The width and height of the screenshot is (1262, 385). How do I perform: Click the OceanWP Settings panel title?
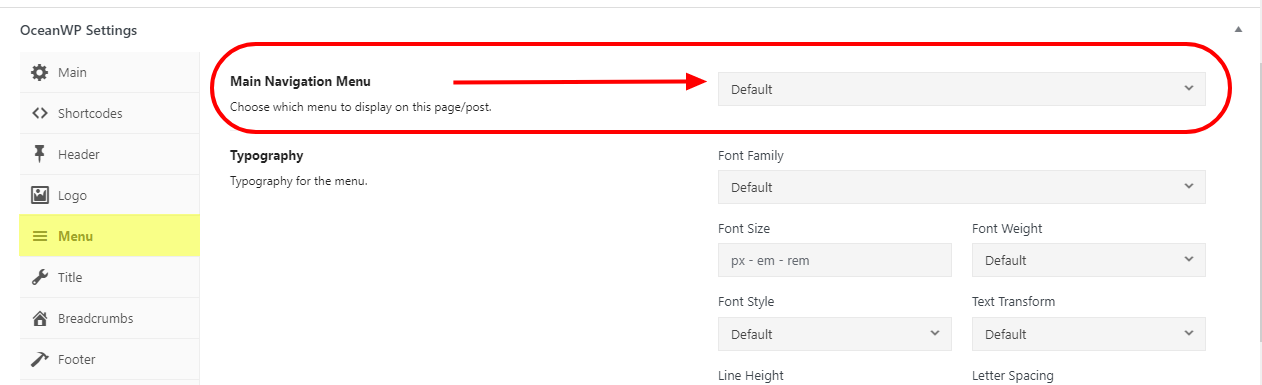(79, 30)
